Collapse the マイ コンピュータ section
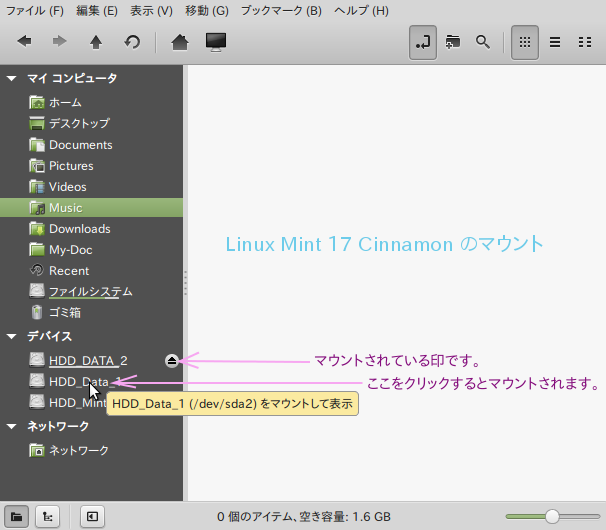606x530 pixels. [12, 78]
